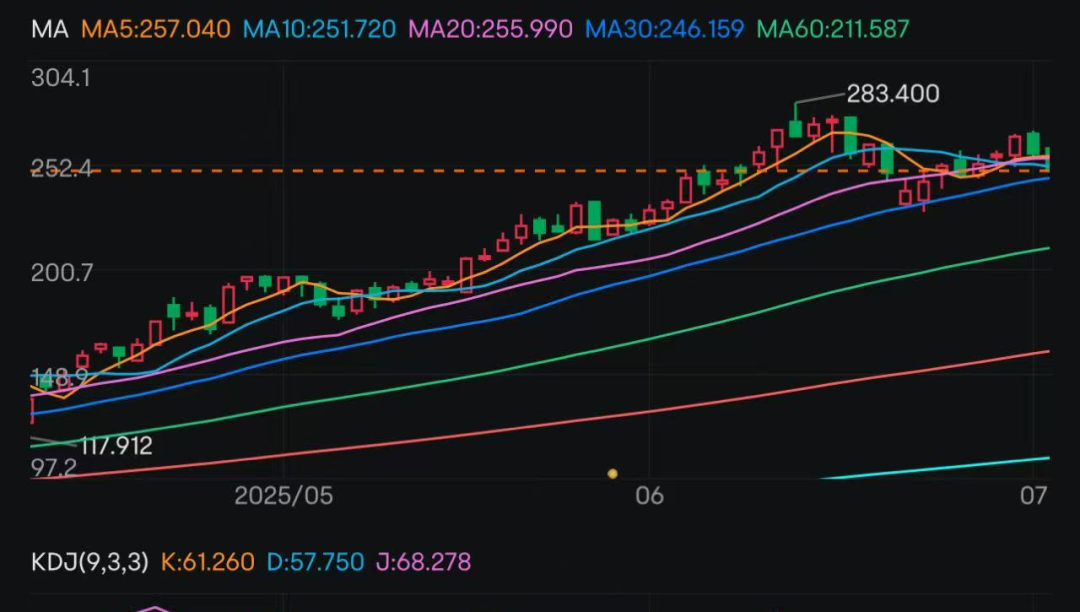This screenshot has width=1080, height=612.
Task: Select the MA10:251.720 indicator value
Action: (320, 29)
